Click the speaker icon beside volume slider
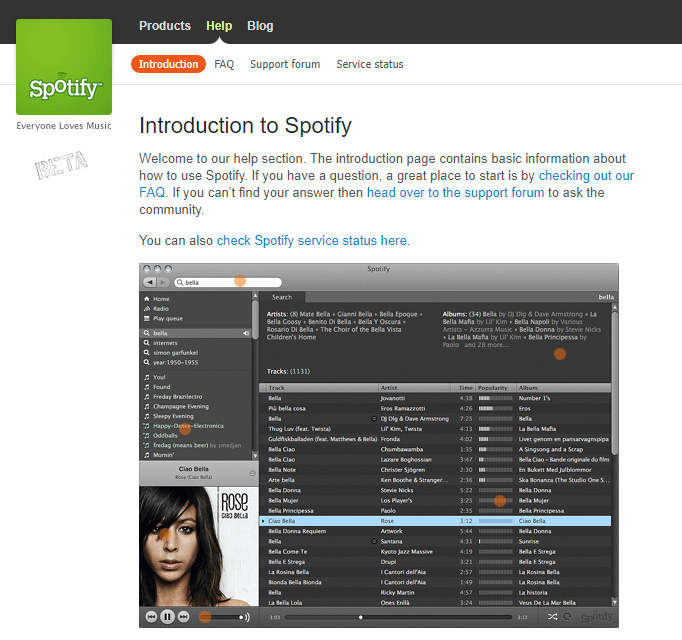This screenshot has width=682, height=640. point(247,617)
